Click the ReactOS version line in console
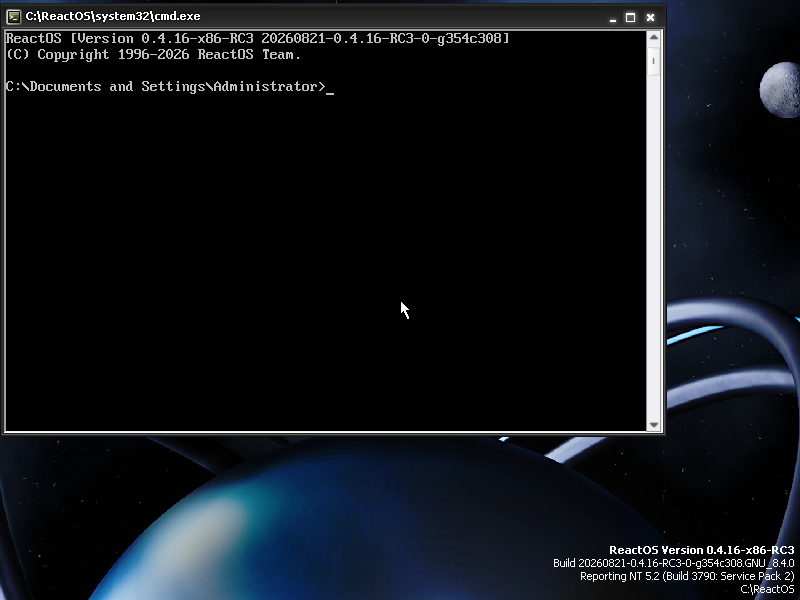 click(257, 38)
